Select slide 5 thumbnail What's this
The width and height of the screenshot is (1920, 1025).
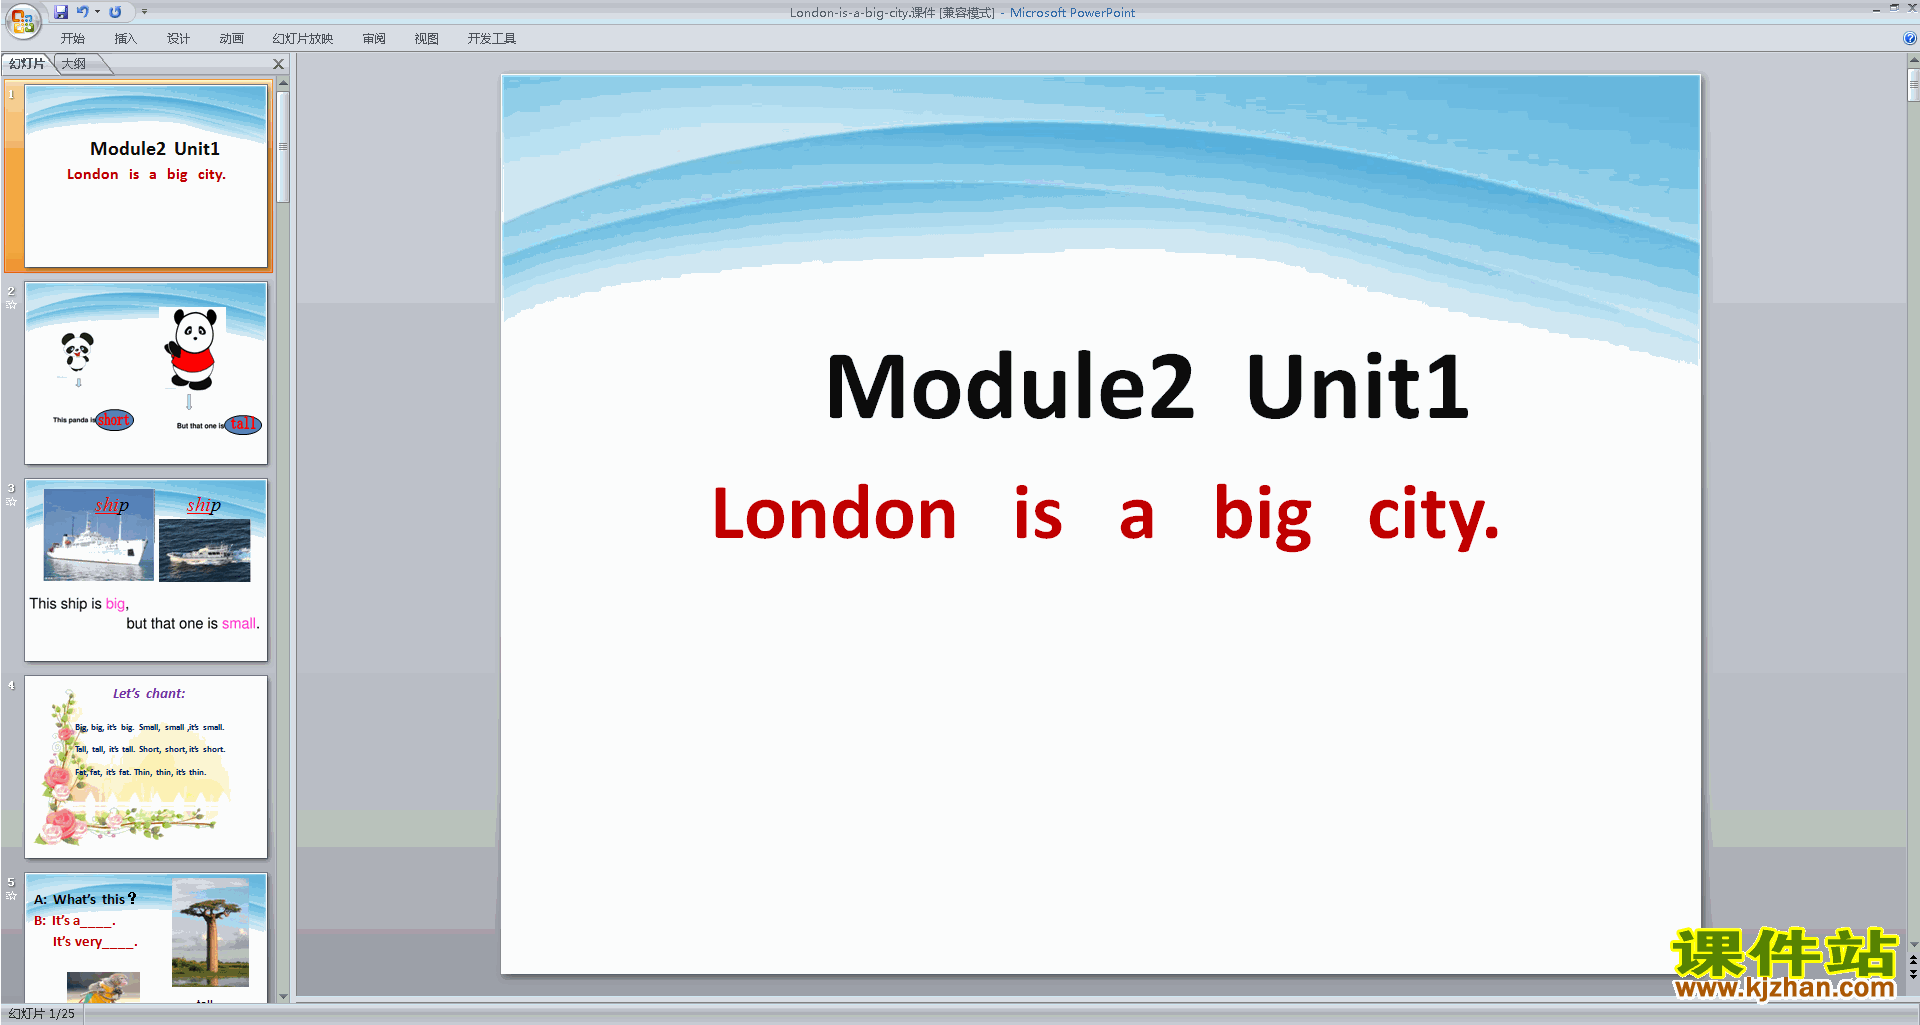(146, 938)
